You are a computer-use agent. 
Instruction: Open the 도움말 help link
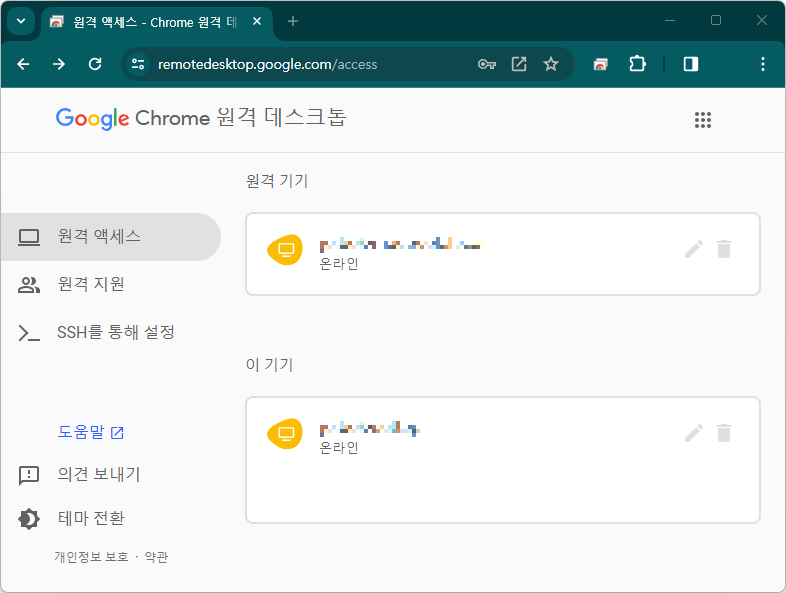[x=91, y=432]
